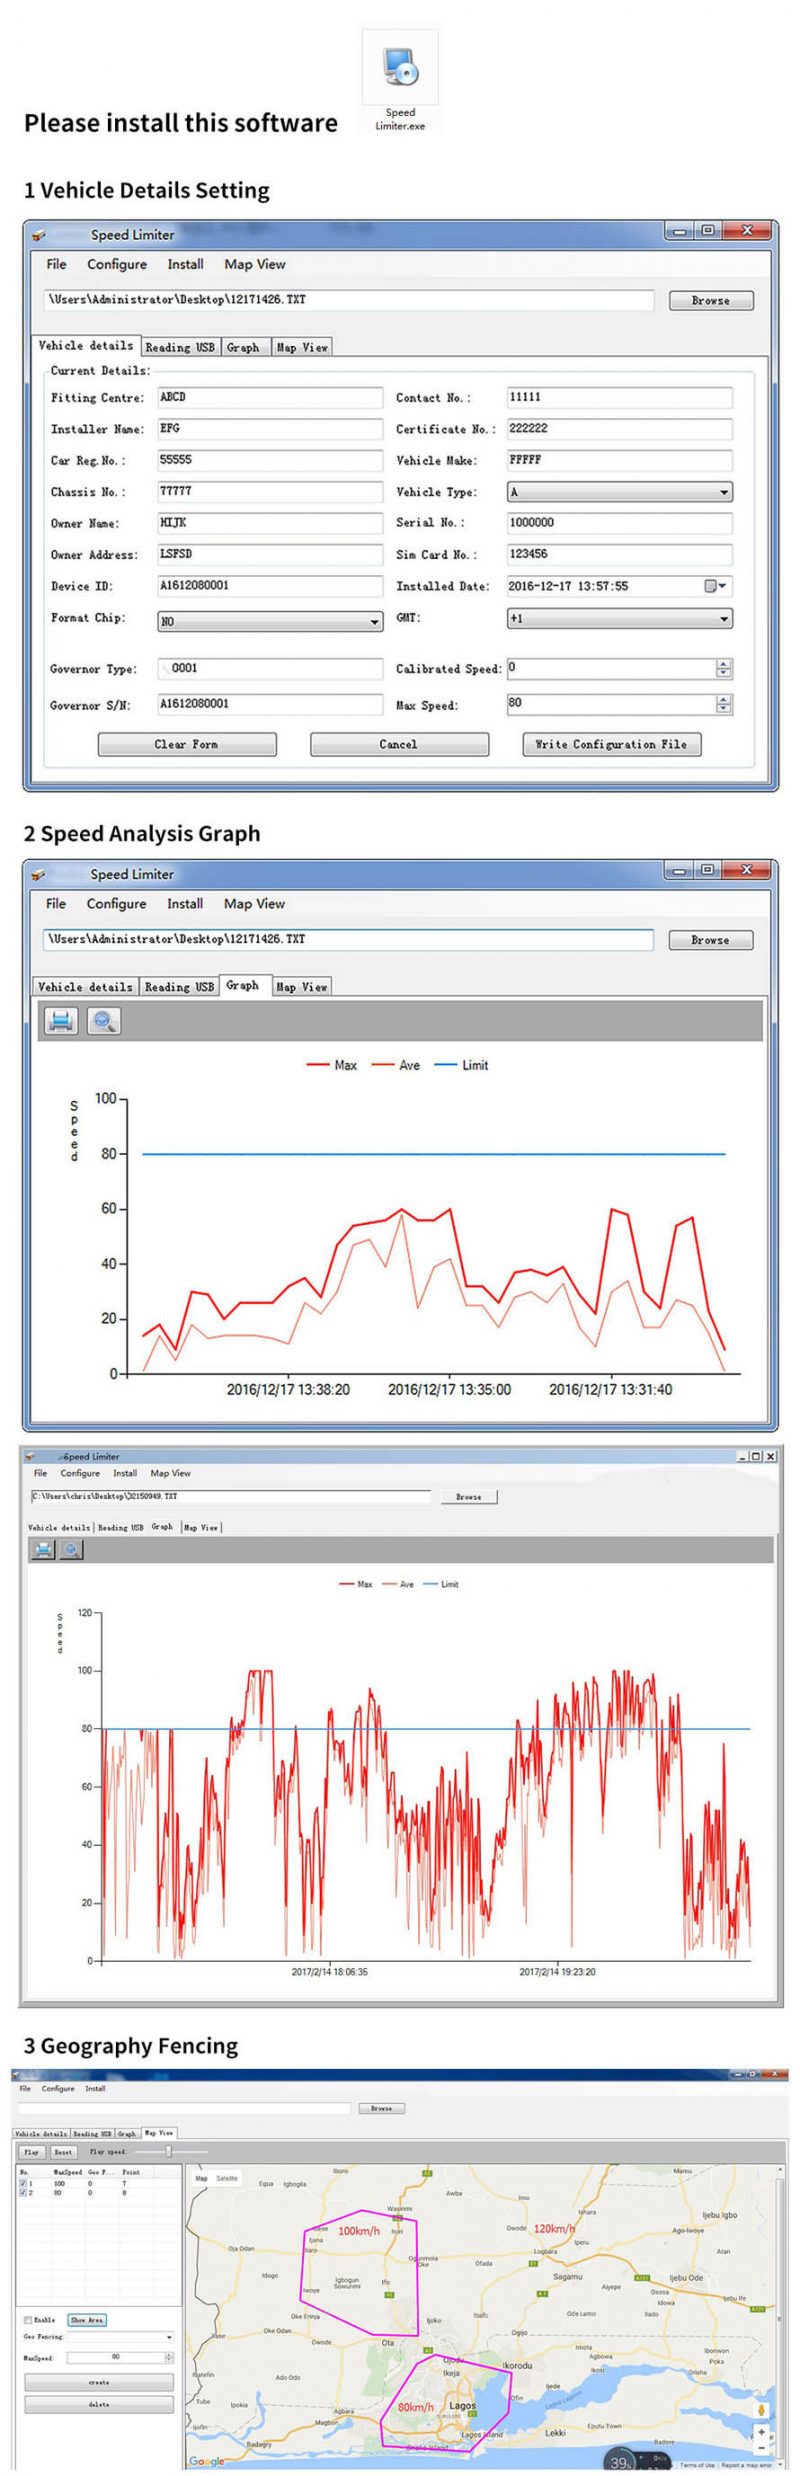Click the Play speed slider handle

click(169, 2151)
